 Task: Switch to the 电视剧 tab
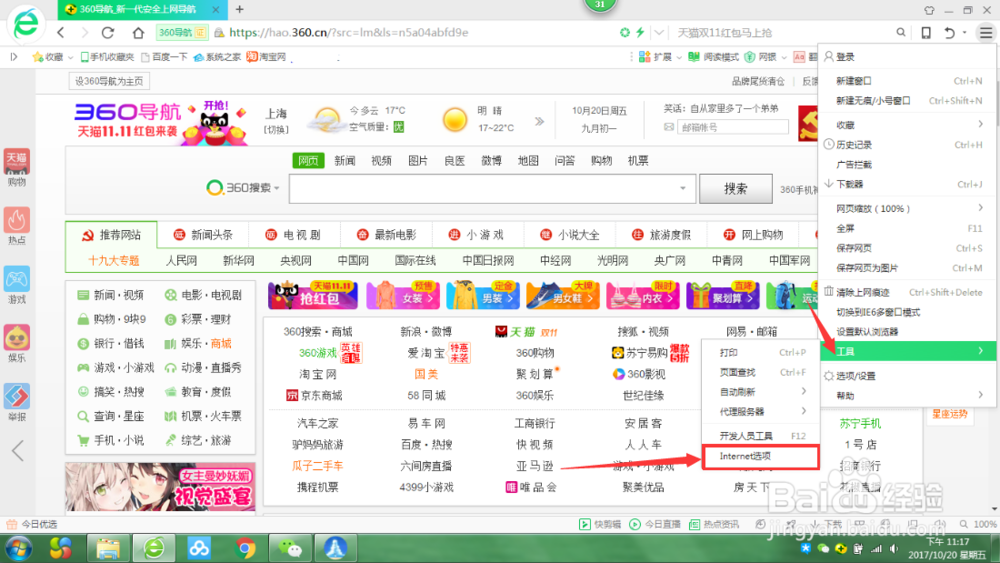click(294, 235)
